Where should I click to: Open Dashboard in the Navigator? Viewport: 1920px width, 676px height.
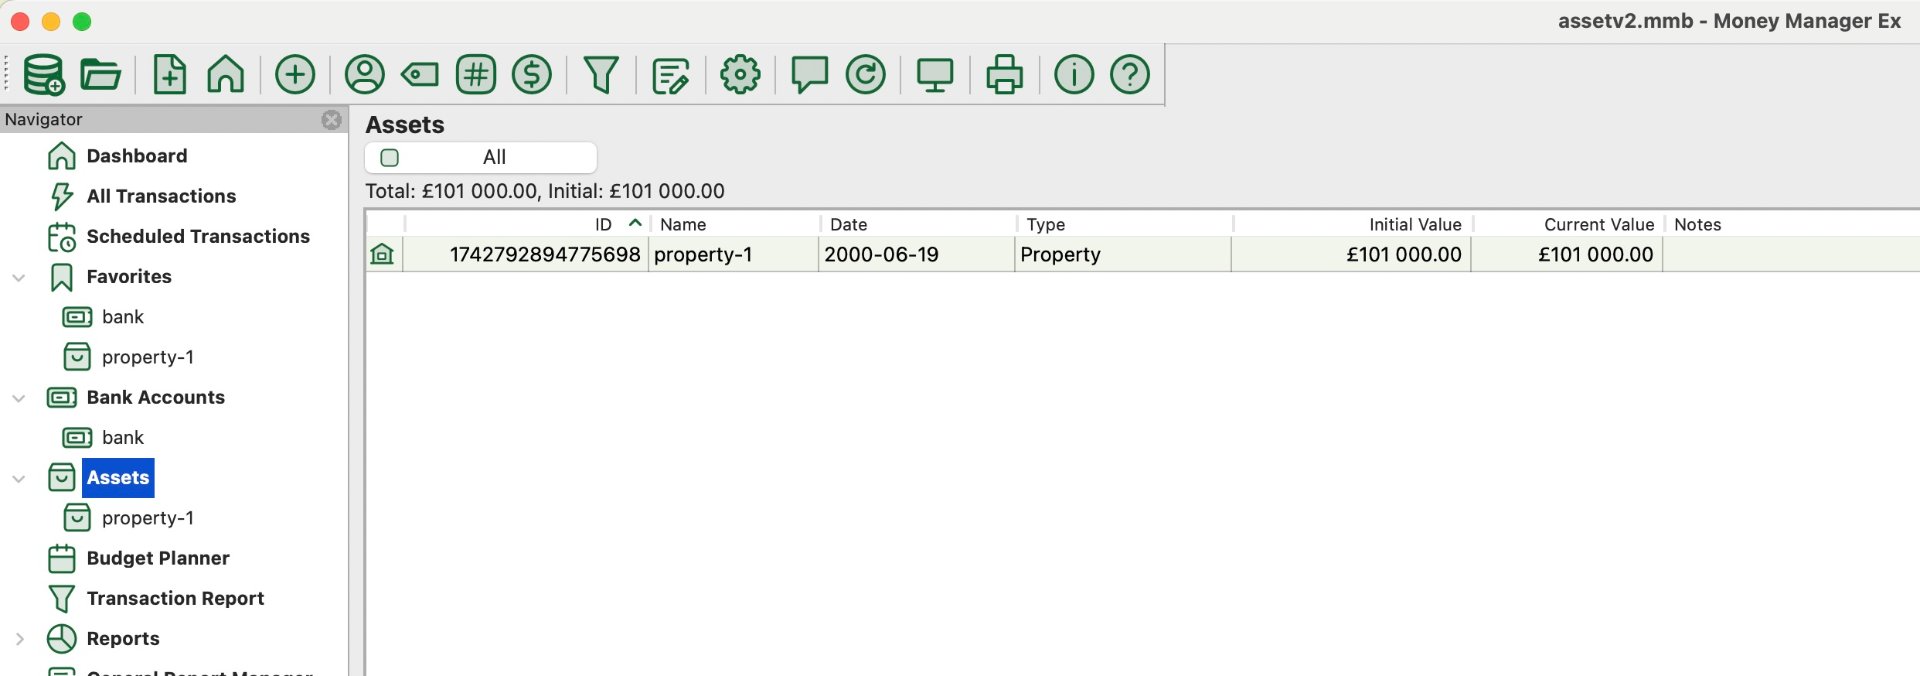pos(136,156)
